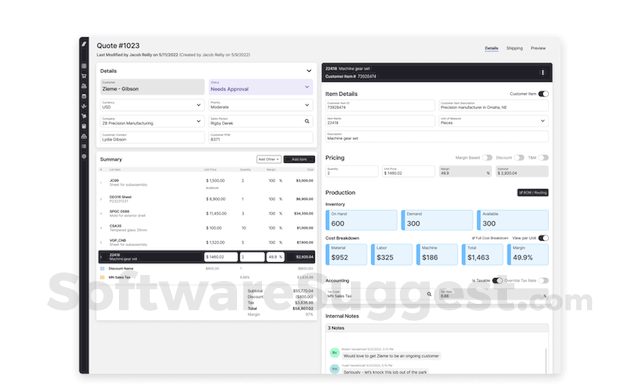Click the unit price box in selected row
The width and height of the screenshot is (640, 390).
221,257
